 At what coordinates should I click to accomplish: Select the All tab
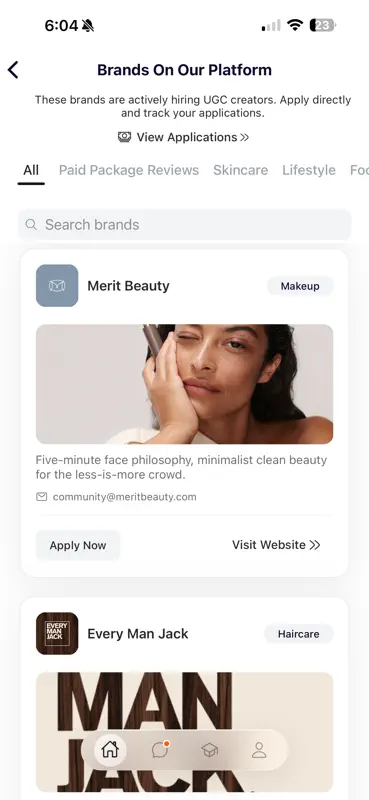[x=31, y=170]
